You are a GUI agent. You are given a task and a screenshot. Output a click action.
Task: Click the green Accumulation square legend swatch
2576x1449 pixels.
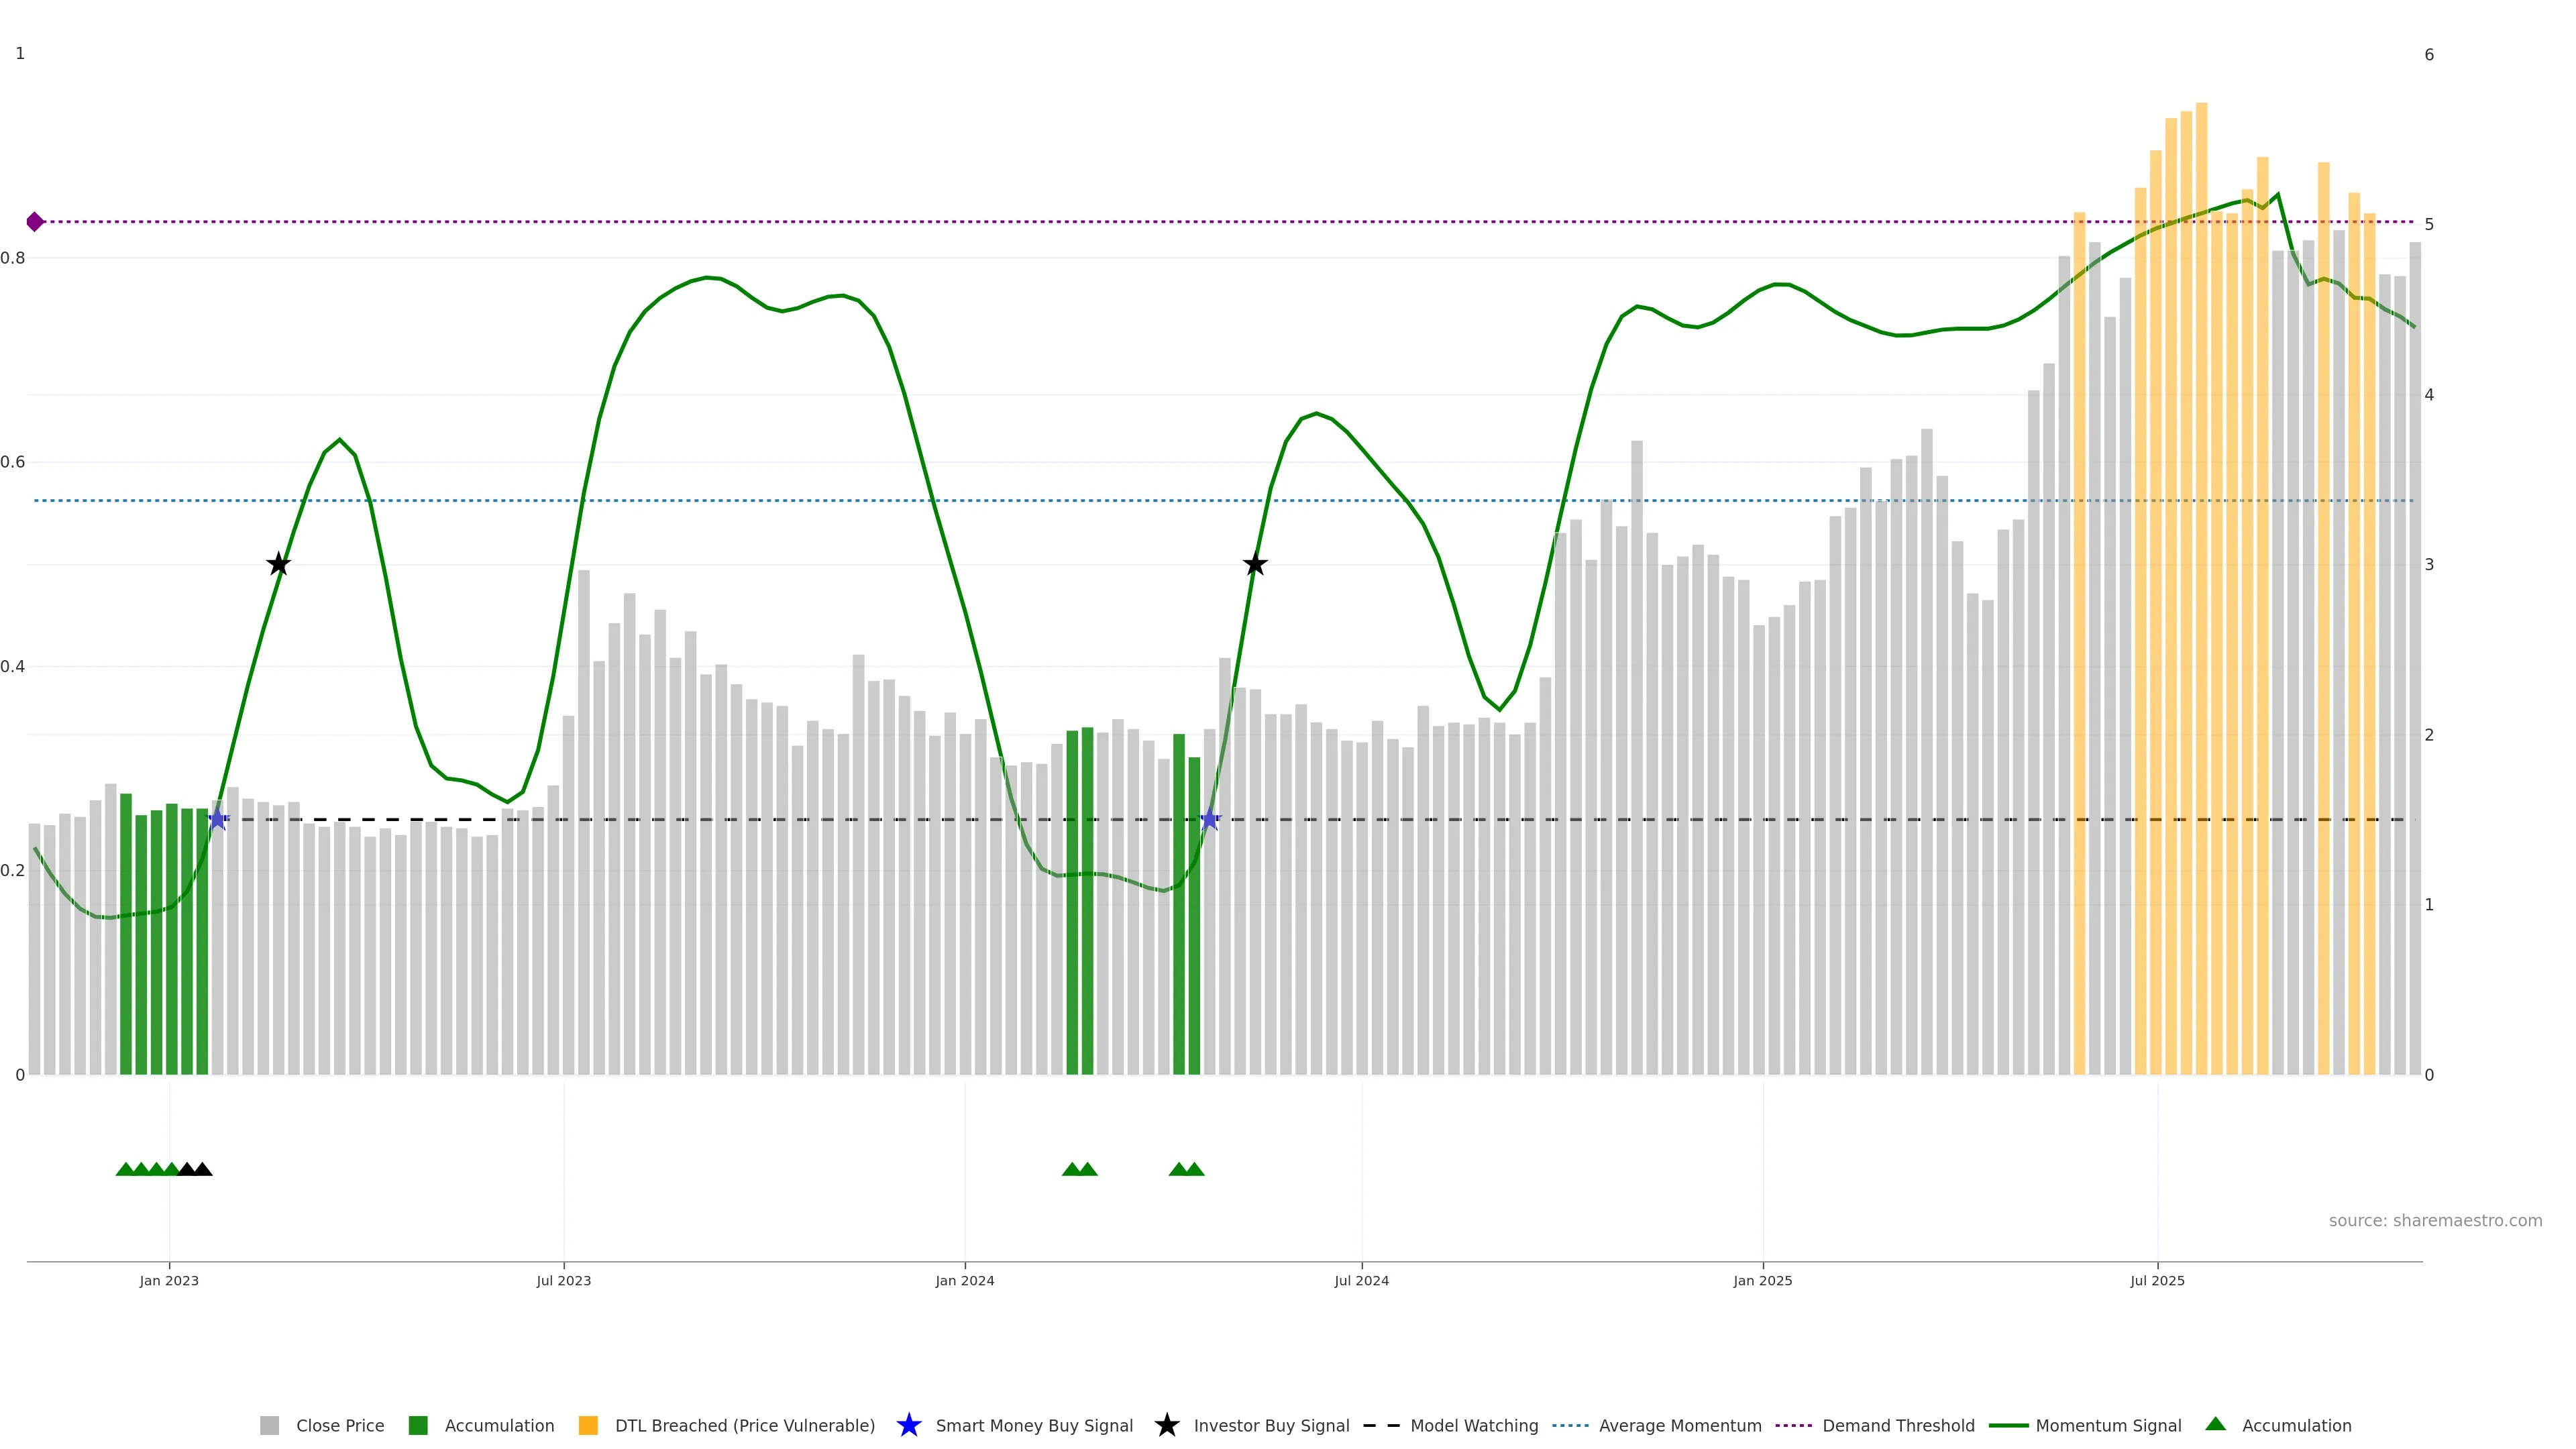click(418, 1426)
